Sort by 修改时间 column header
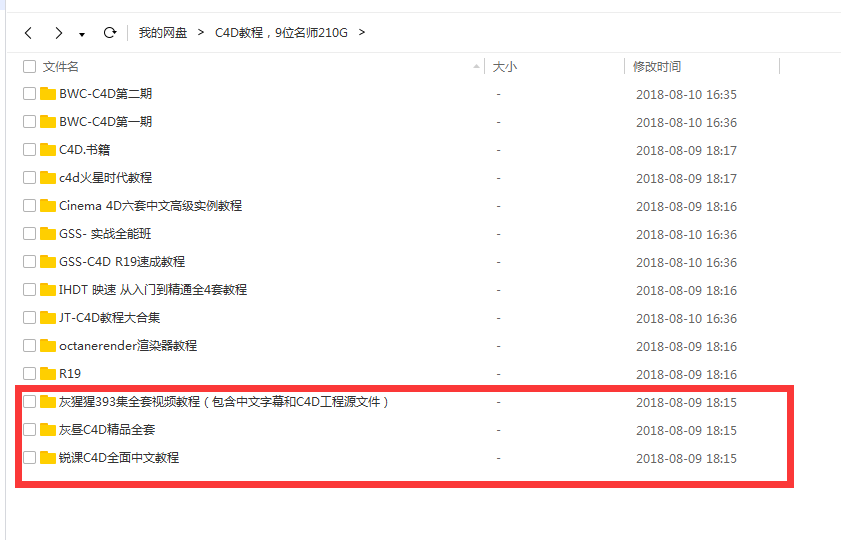Viewport: 841px width, 540px height. pos(656,66)
